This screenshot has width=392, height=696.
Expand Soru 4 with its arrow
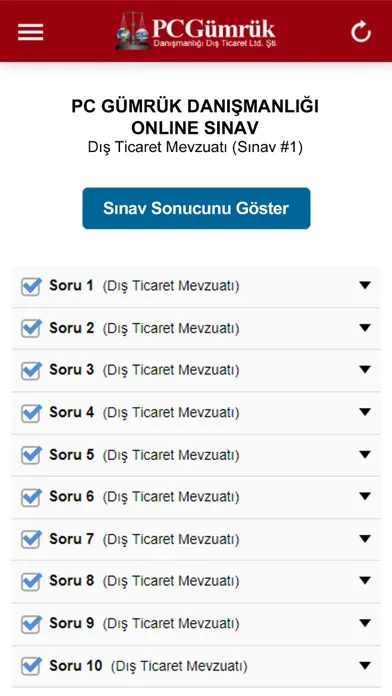(365, 412)
